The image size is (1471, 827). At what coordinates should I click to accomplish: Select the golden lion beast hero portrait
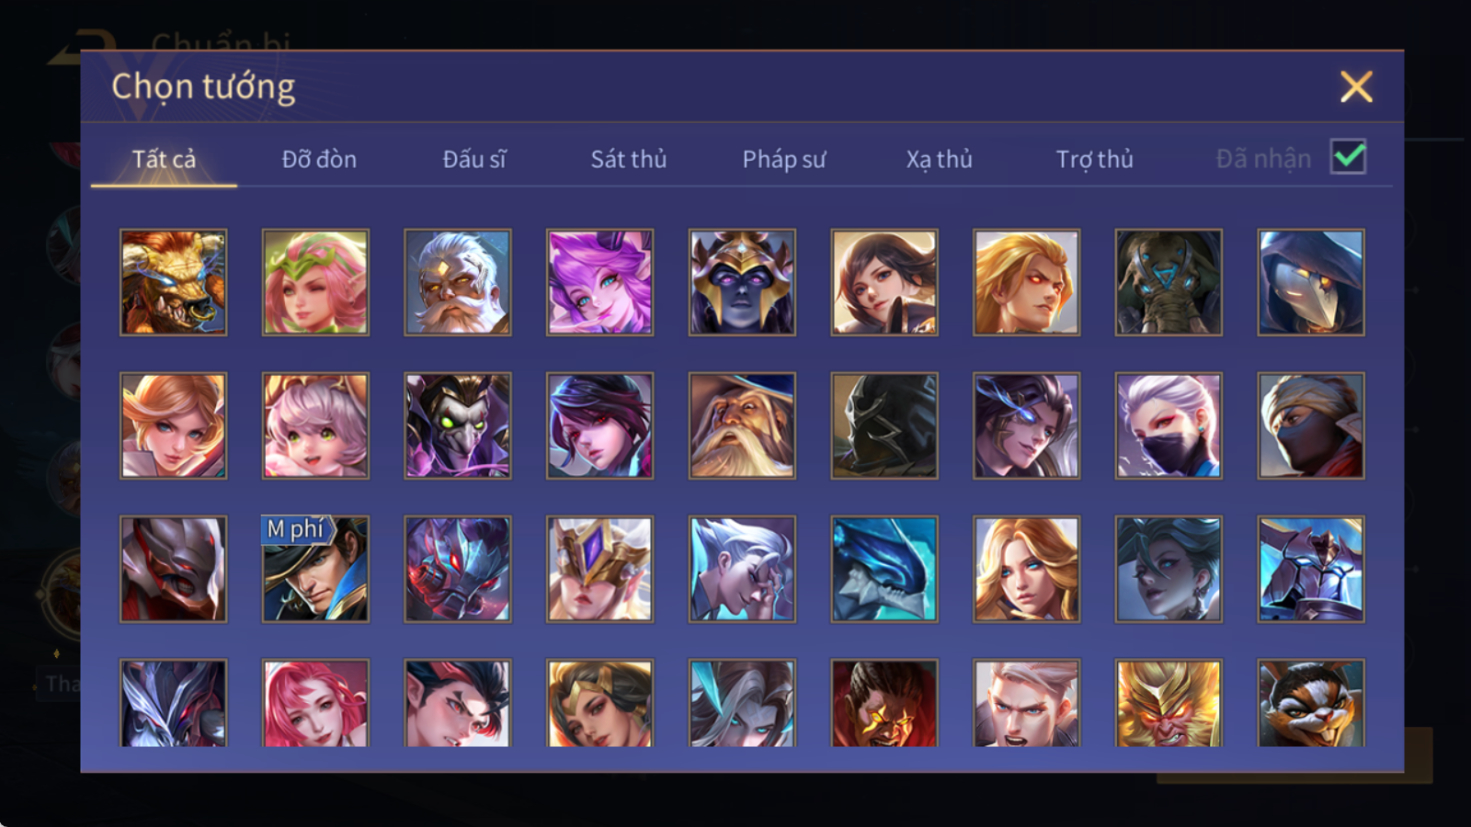173,282
